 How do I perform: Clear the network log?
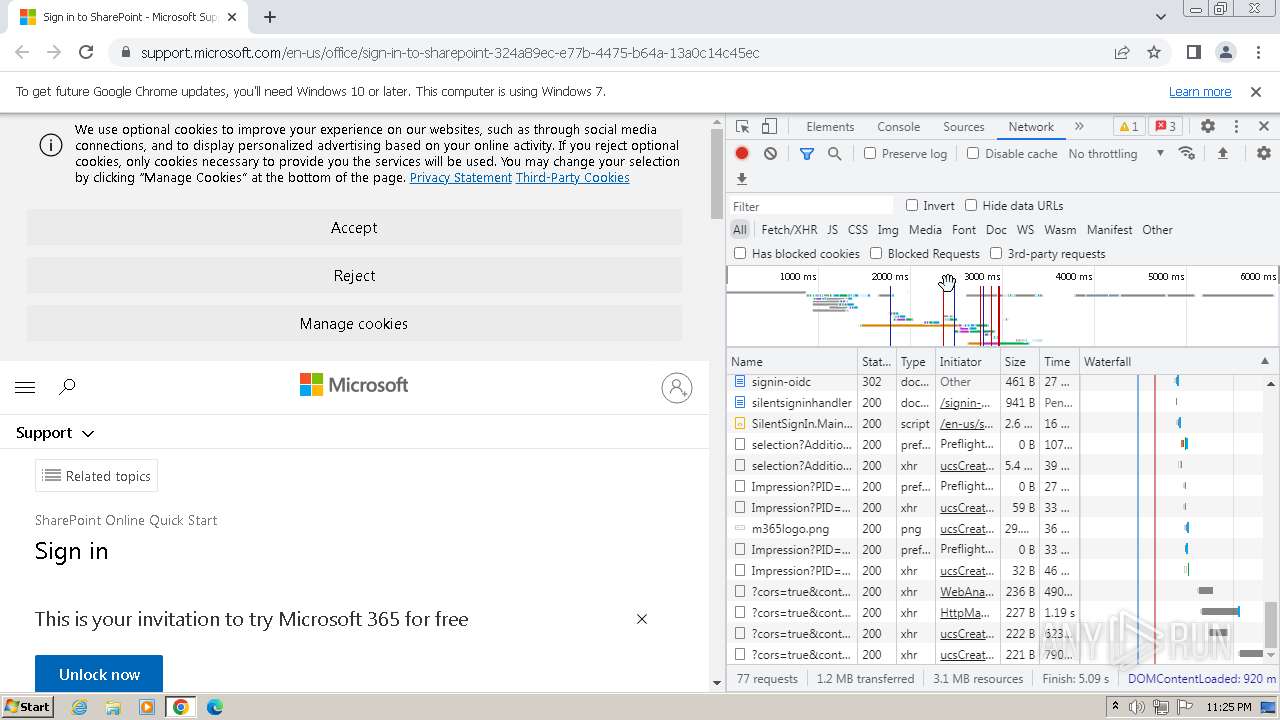(770, 153)
